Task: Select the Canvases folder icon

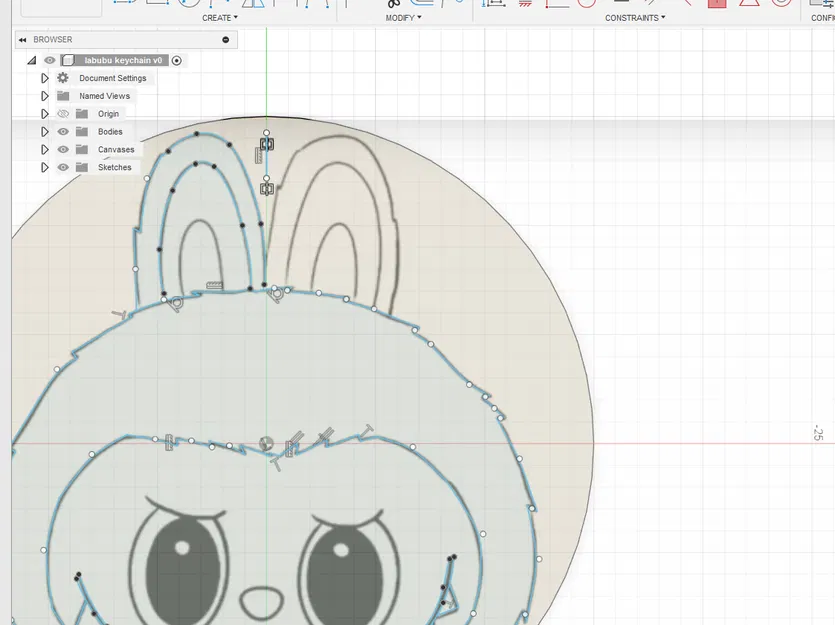Action: pos(82,150)
